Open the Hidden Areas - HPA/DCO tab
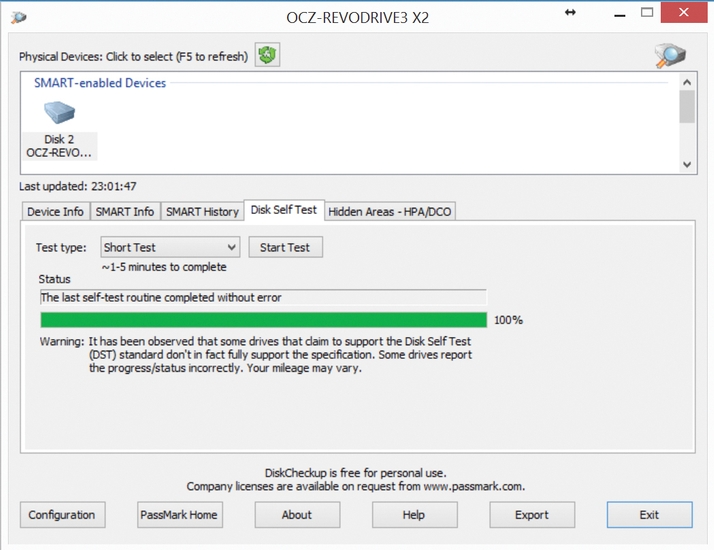 pyautogui.click(x=390, y=212)
